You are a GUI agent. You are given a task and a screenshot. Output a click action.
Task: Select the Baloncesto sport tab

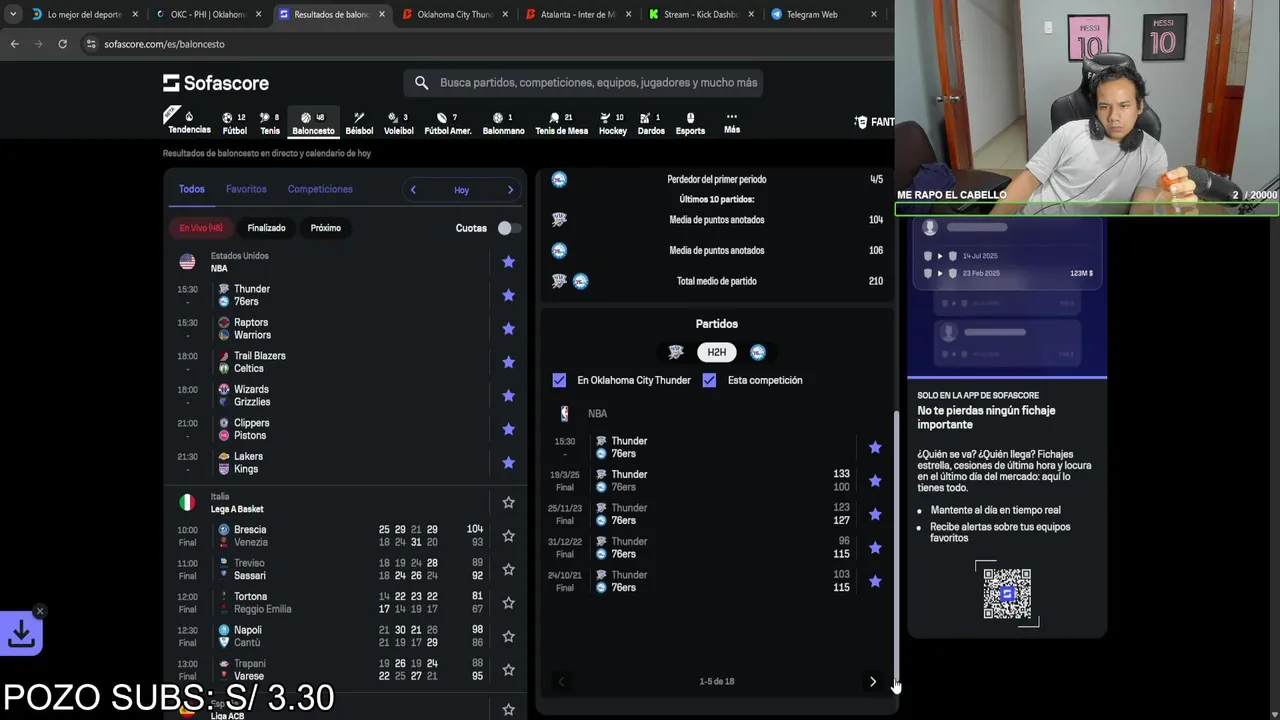(313, 123)
